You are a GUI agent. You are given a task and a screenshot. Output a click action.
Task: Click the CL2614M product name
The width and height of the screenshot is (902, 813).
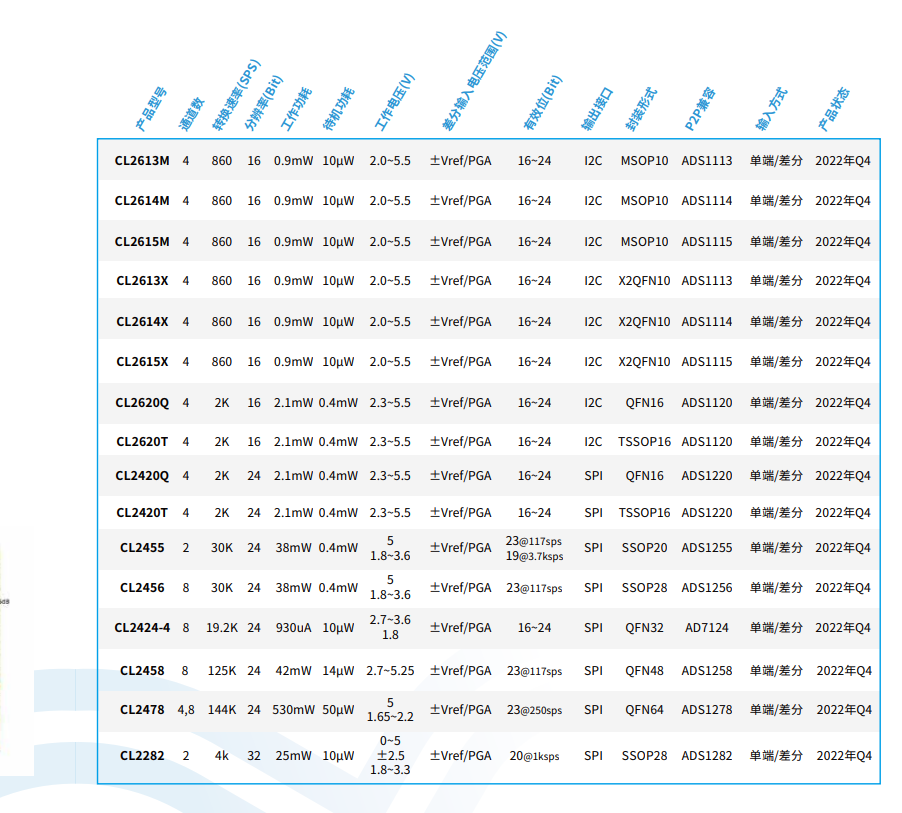click(x=142, y=201)
